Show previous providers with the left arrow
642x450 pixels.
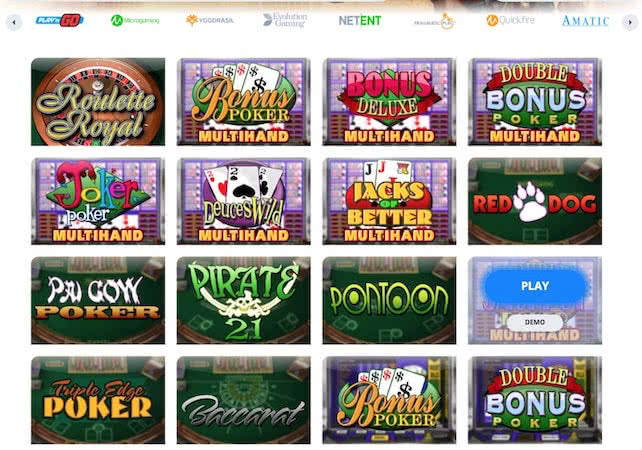click(x=14, y=22)
